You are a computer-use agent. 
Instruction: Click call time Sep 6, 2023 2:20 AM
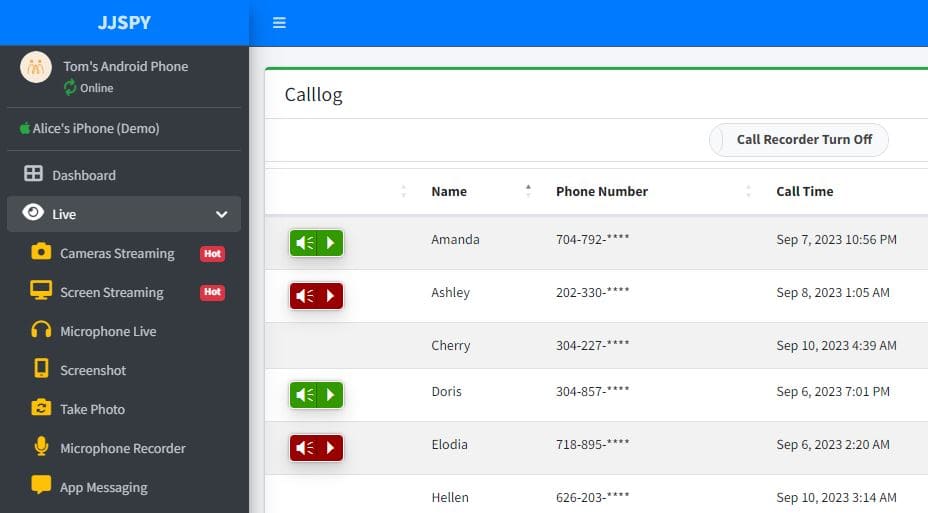[833, 444]
